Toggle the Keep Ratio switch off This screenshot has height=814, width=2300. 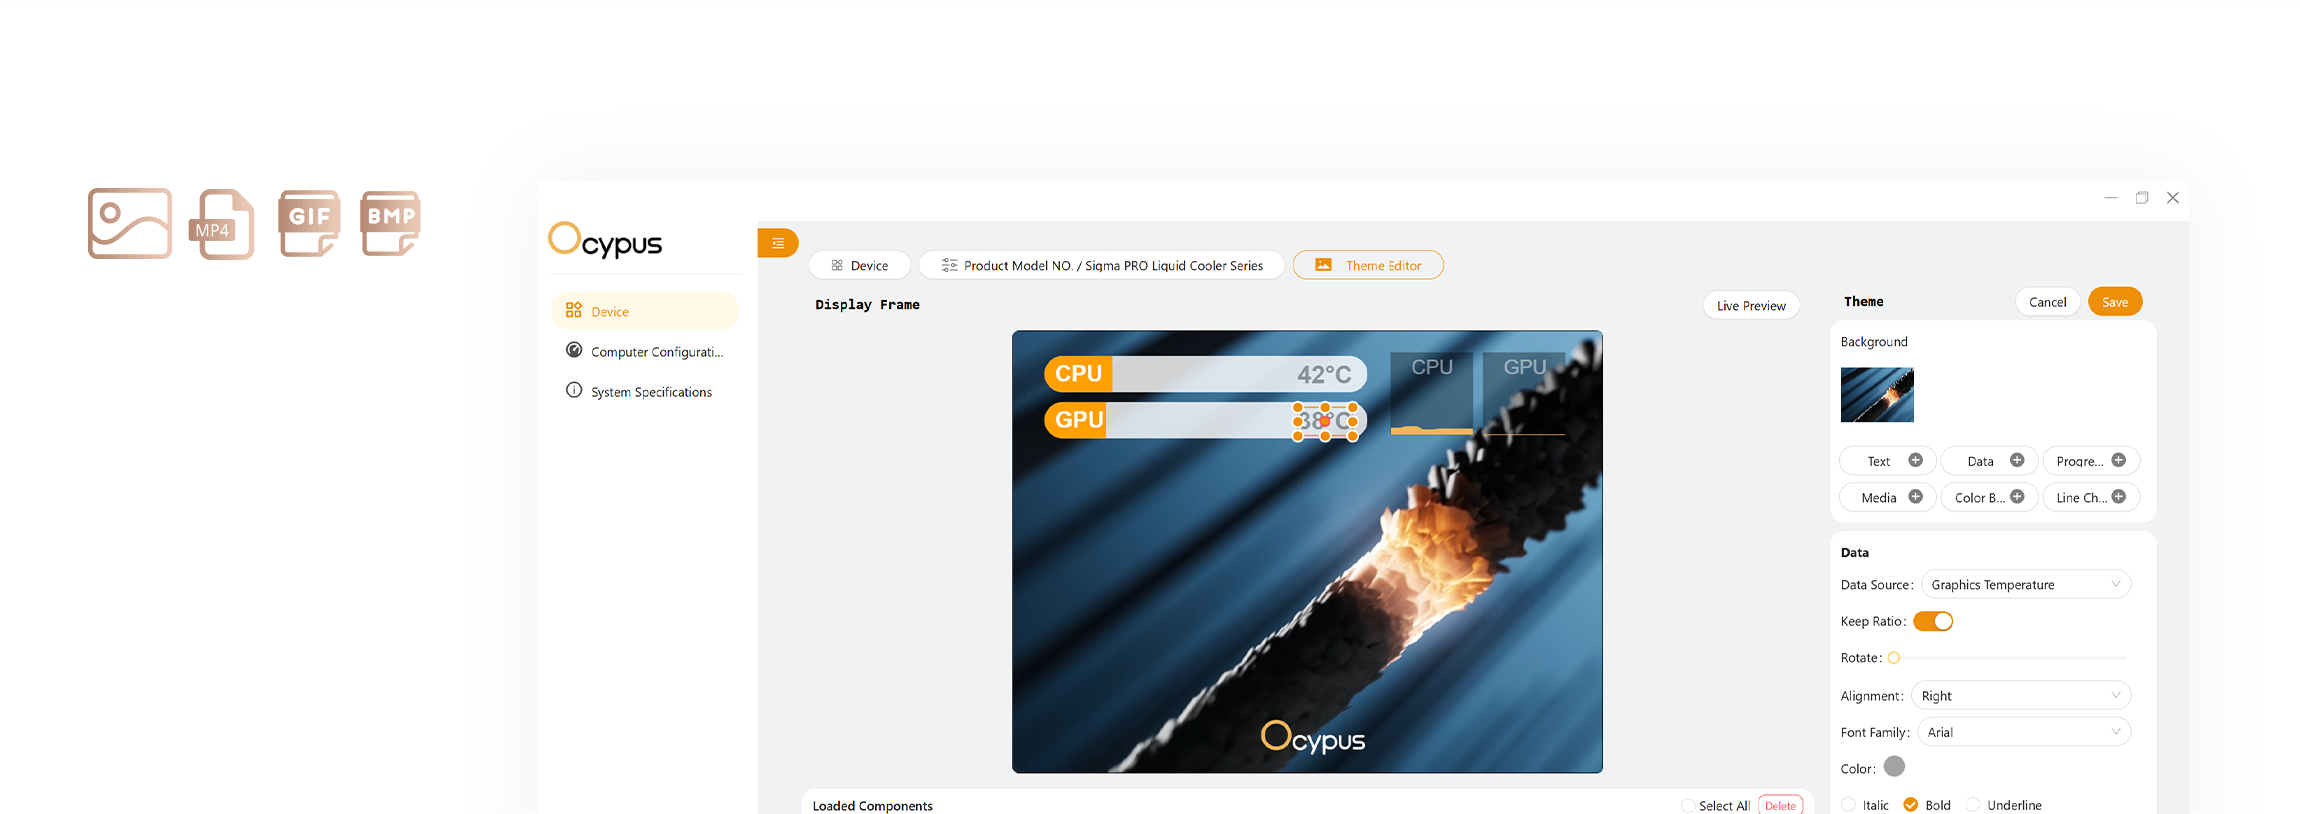[1932, 621]
